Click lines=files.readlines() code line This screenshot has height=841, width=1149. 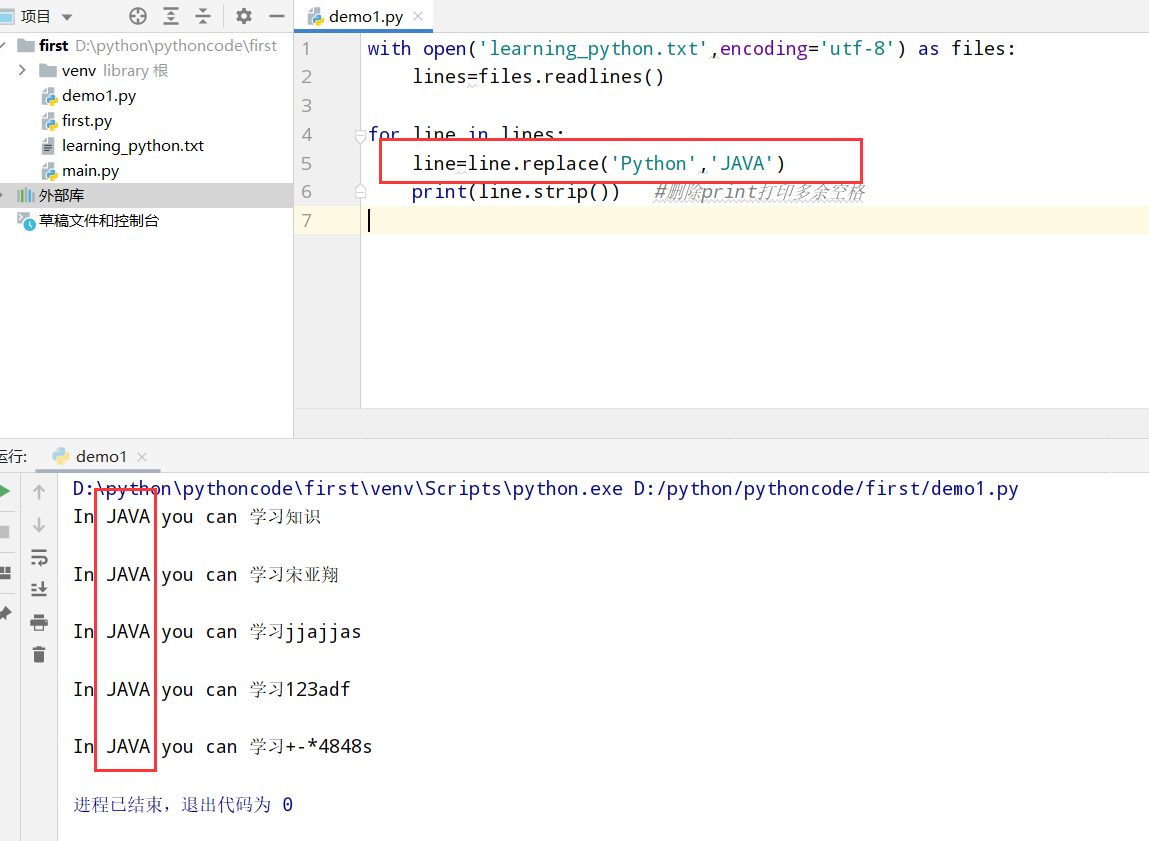pos(538,77)
